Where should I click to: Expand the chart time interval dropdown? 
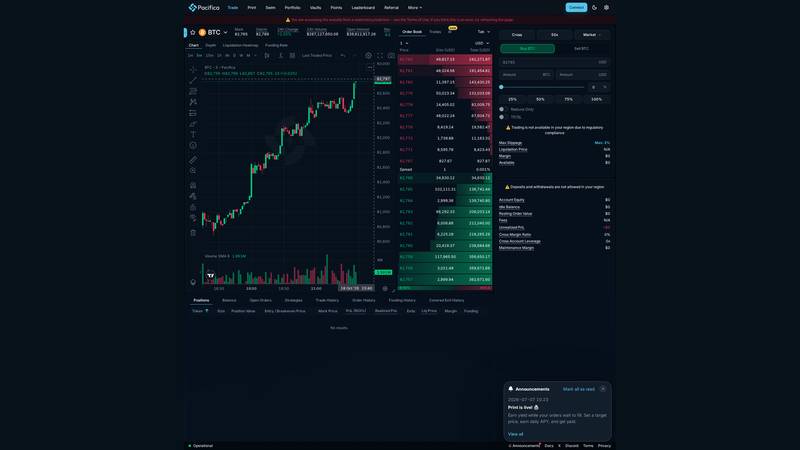(x=255, y=55)
